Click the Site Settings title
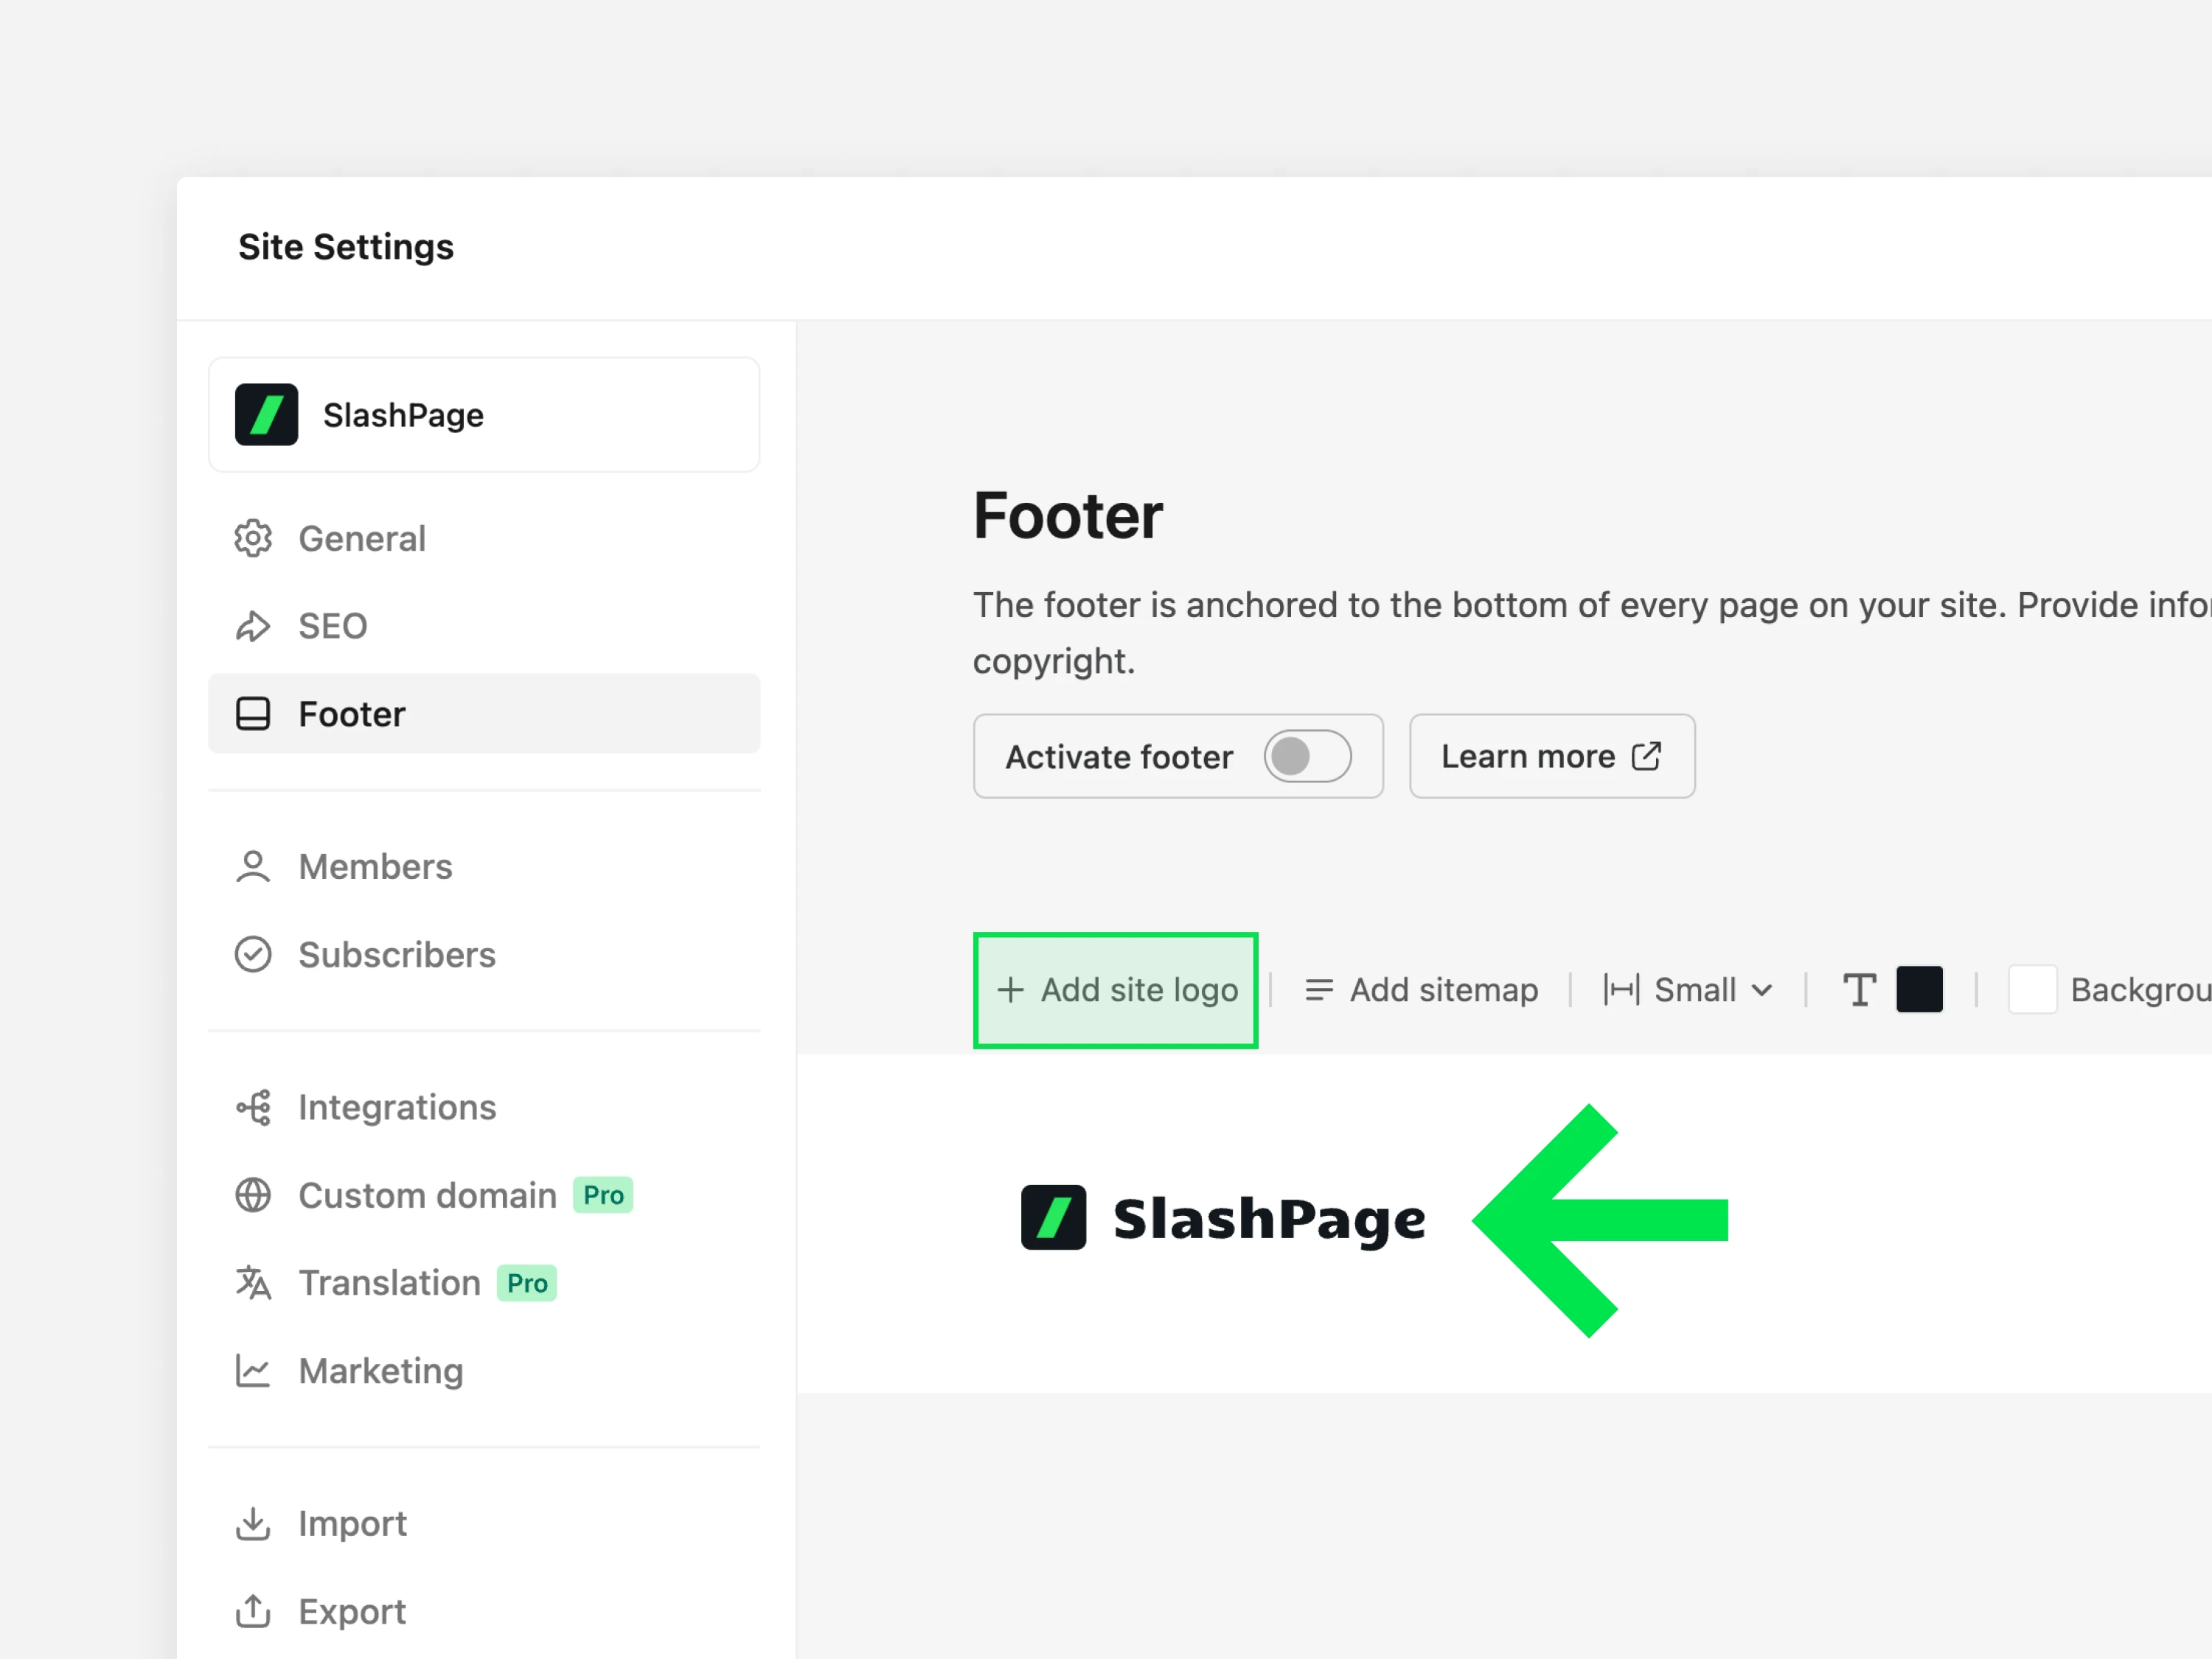This screenshot has height=1659, width=2212. coord(346,247)
